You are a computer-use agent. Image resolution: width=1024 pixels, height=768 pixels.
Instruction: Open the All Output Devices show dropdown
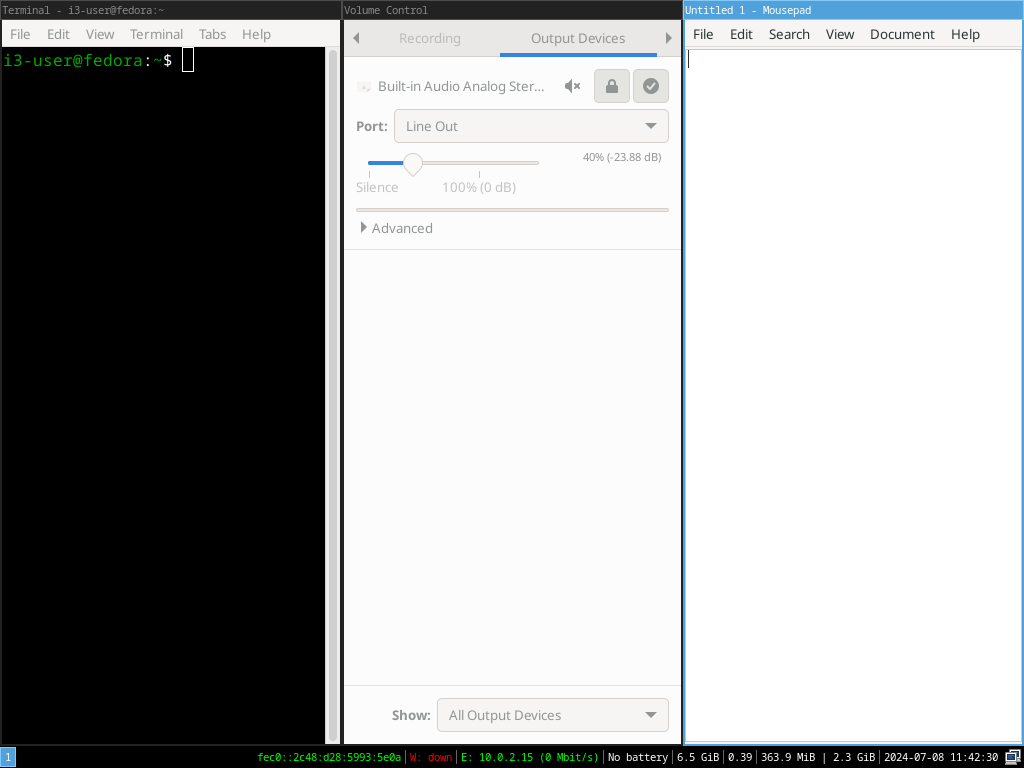552,715
